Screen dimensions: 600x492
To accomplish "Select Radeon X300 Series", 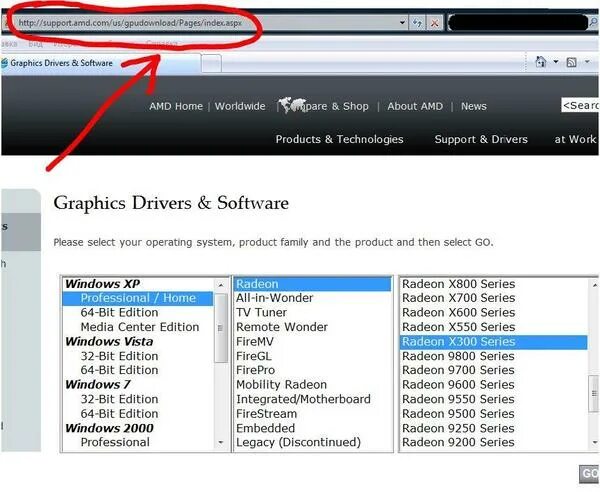I will (494, 342).
